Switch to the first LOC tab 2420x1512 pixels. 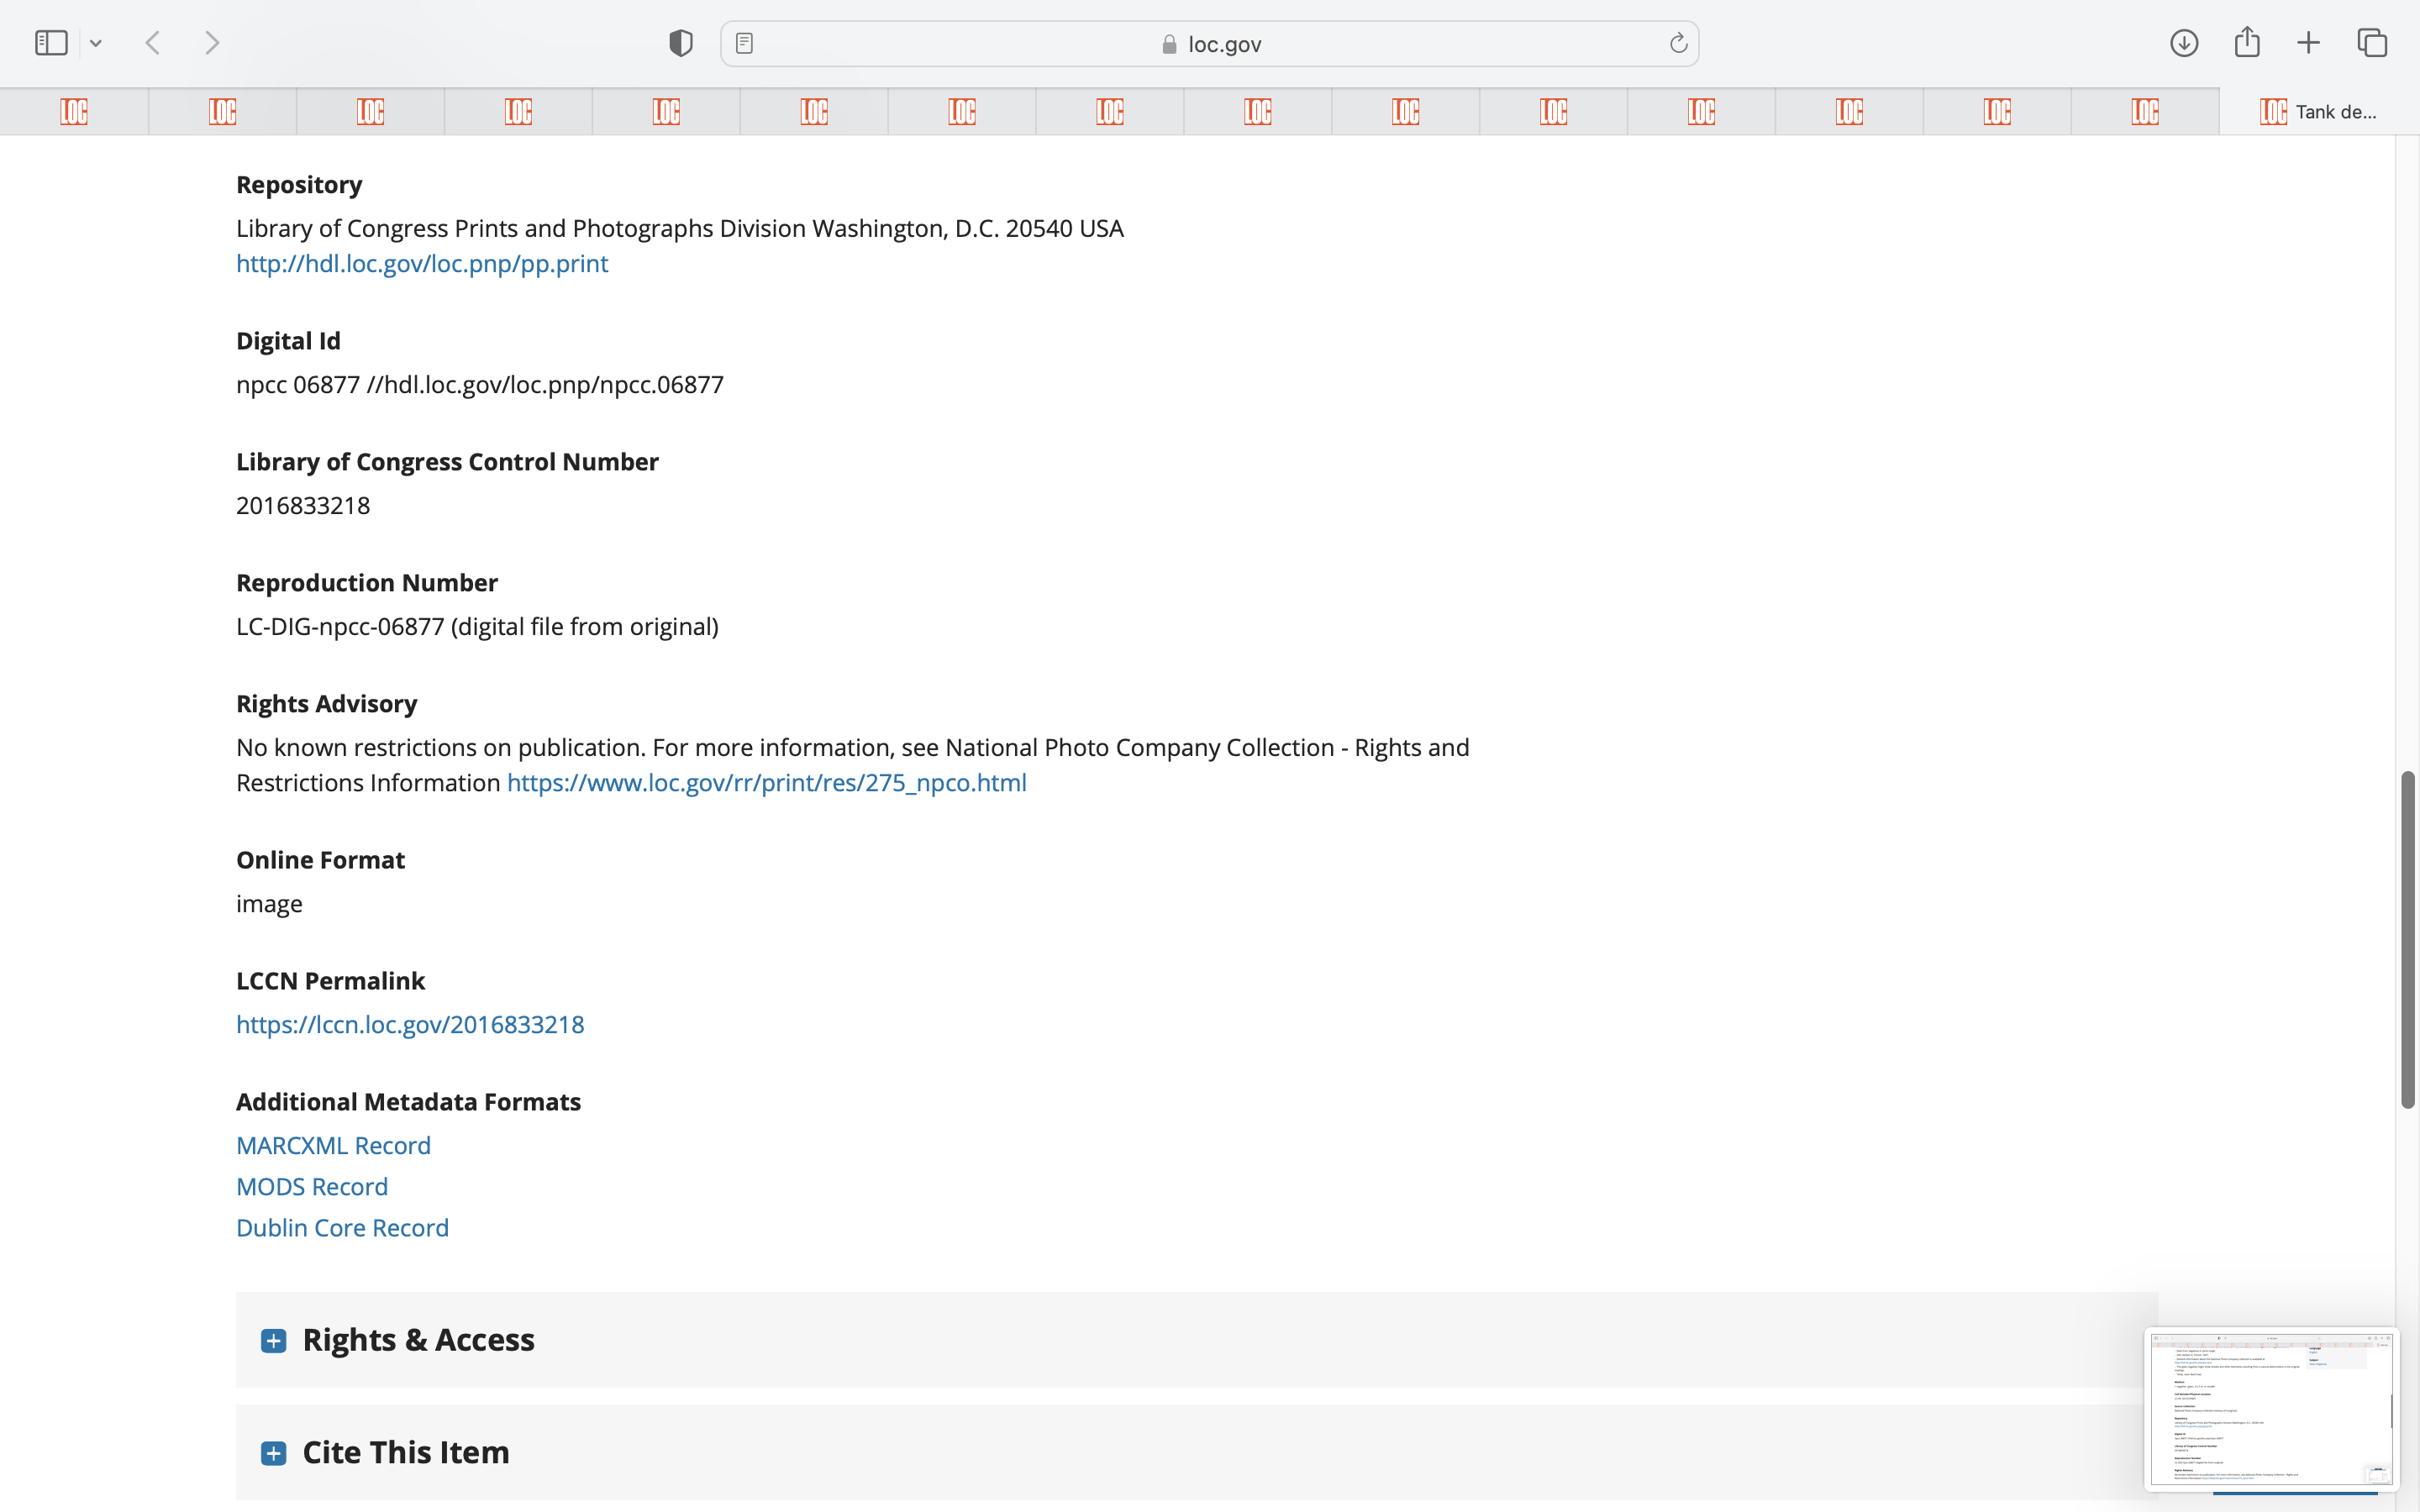(x=74, y=111)
